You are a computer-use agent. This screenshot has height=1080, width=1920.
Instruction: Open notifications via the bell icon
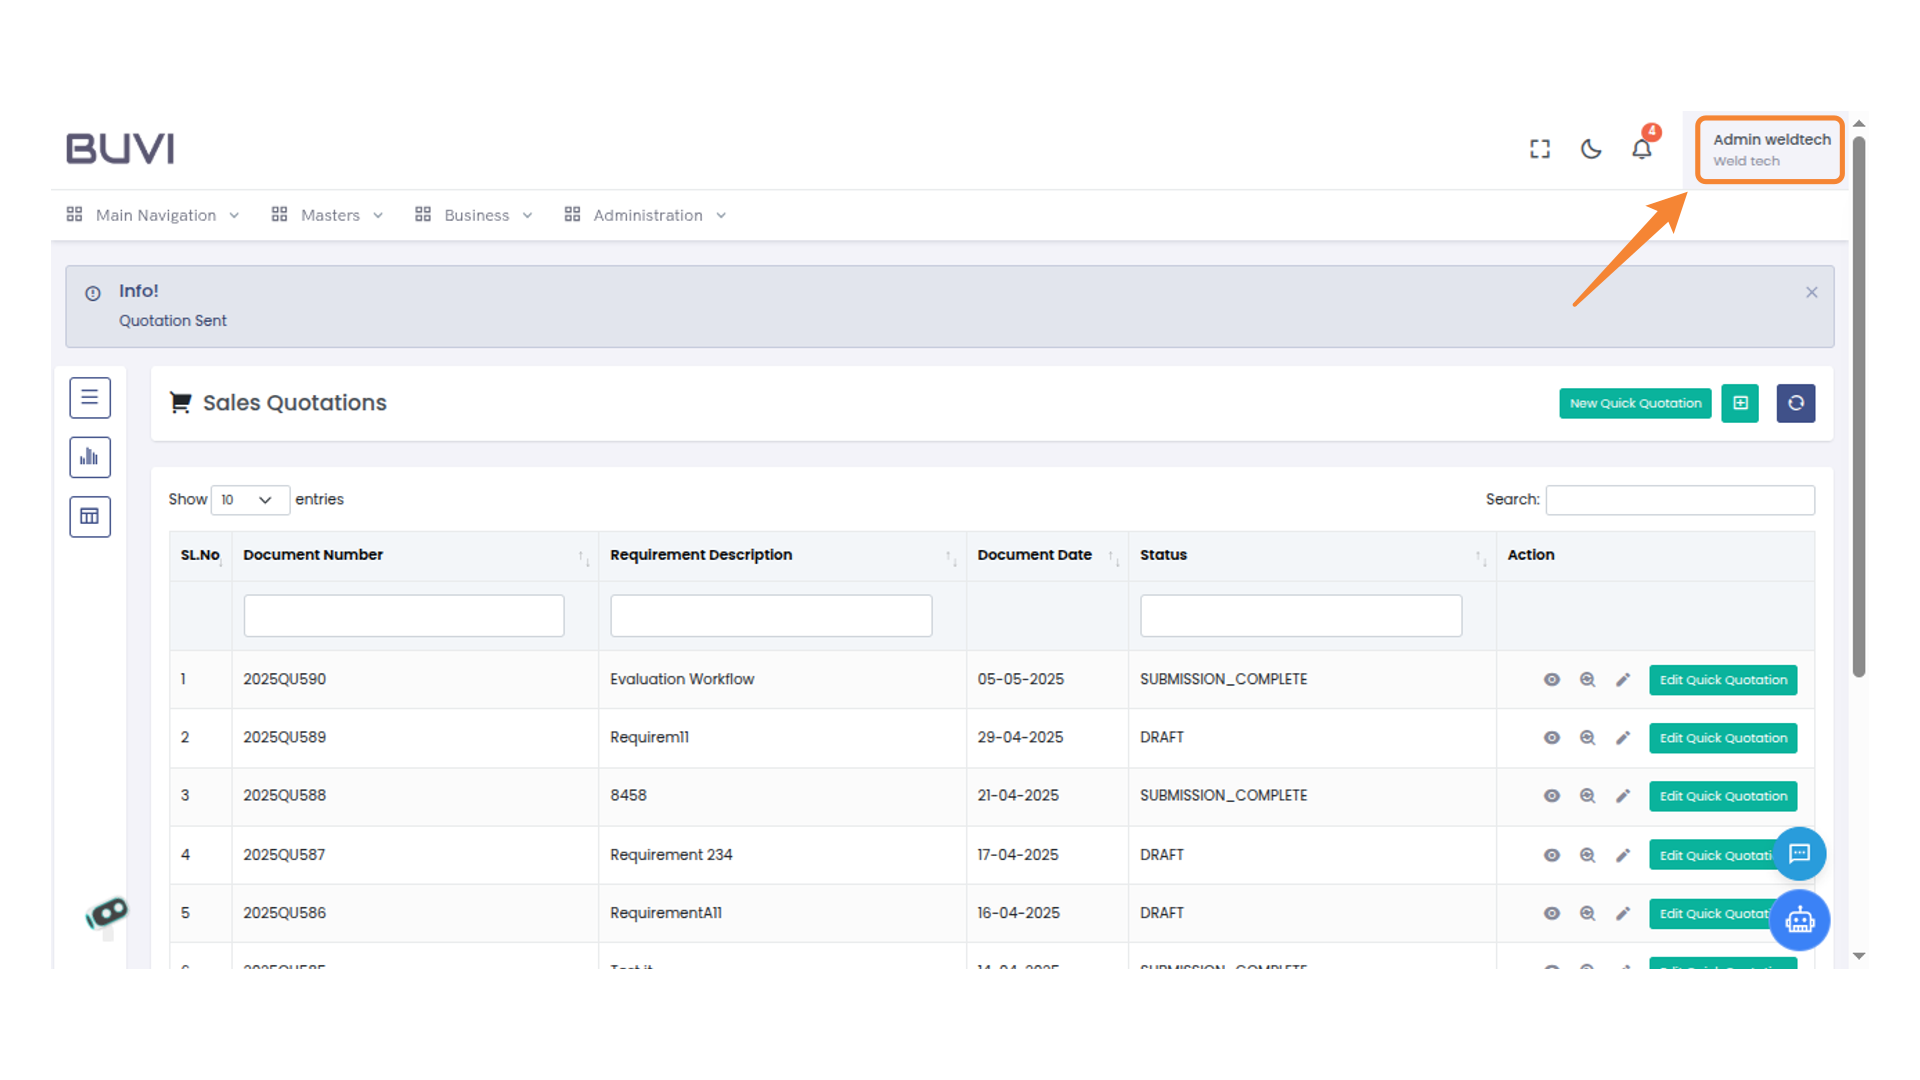point(1641,148)
